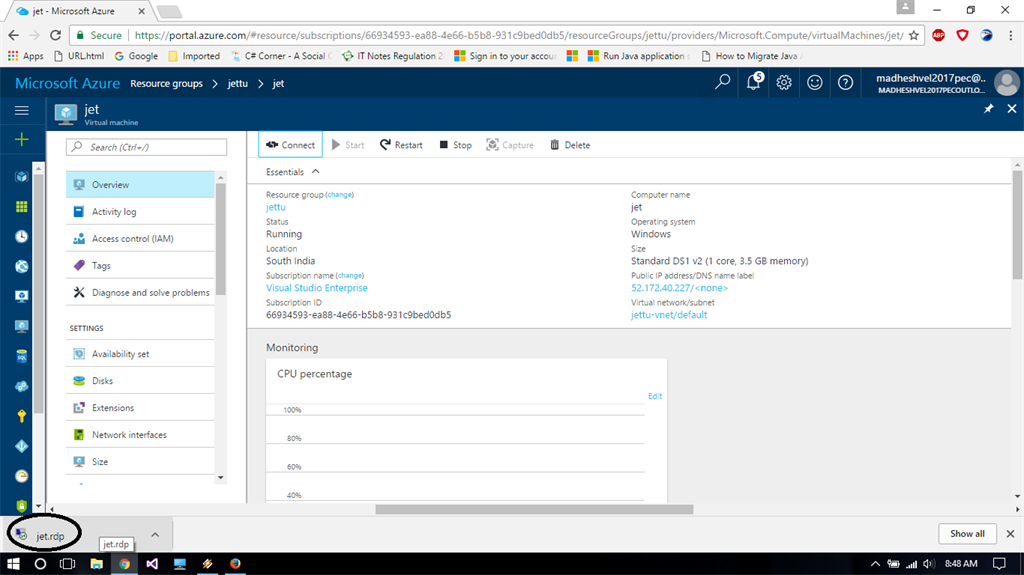Reload the browser page

click(56, 35)
